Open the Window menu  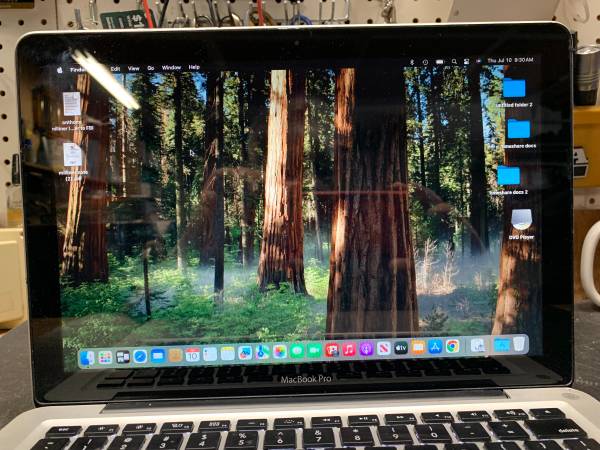pyautogui.click(x=171, y=68)
